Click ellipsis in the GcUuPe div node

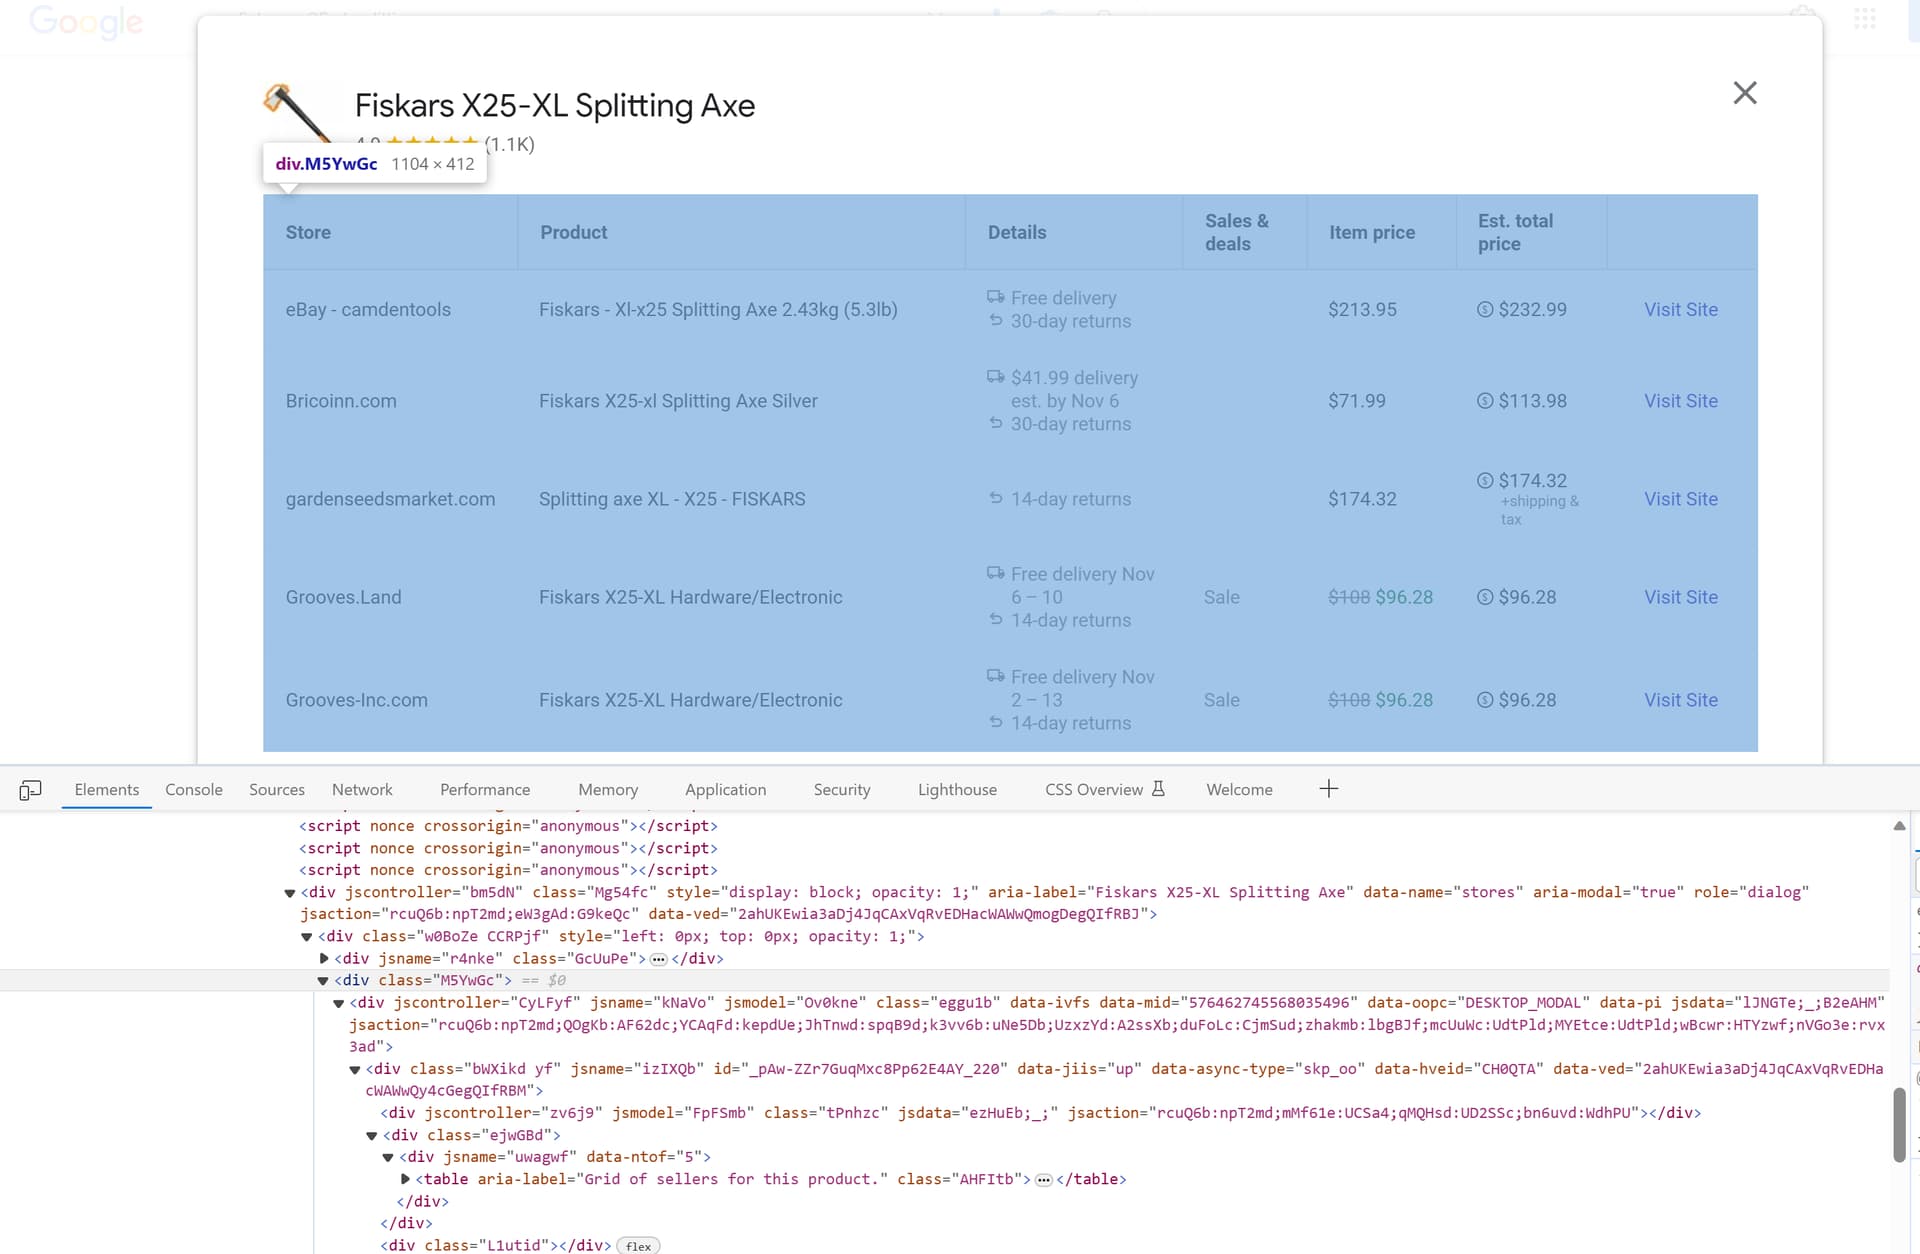coord(658,959)
